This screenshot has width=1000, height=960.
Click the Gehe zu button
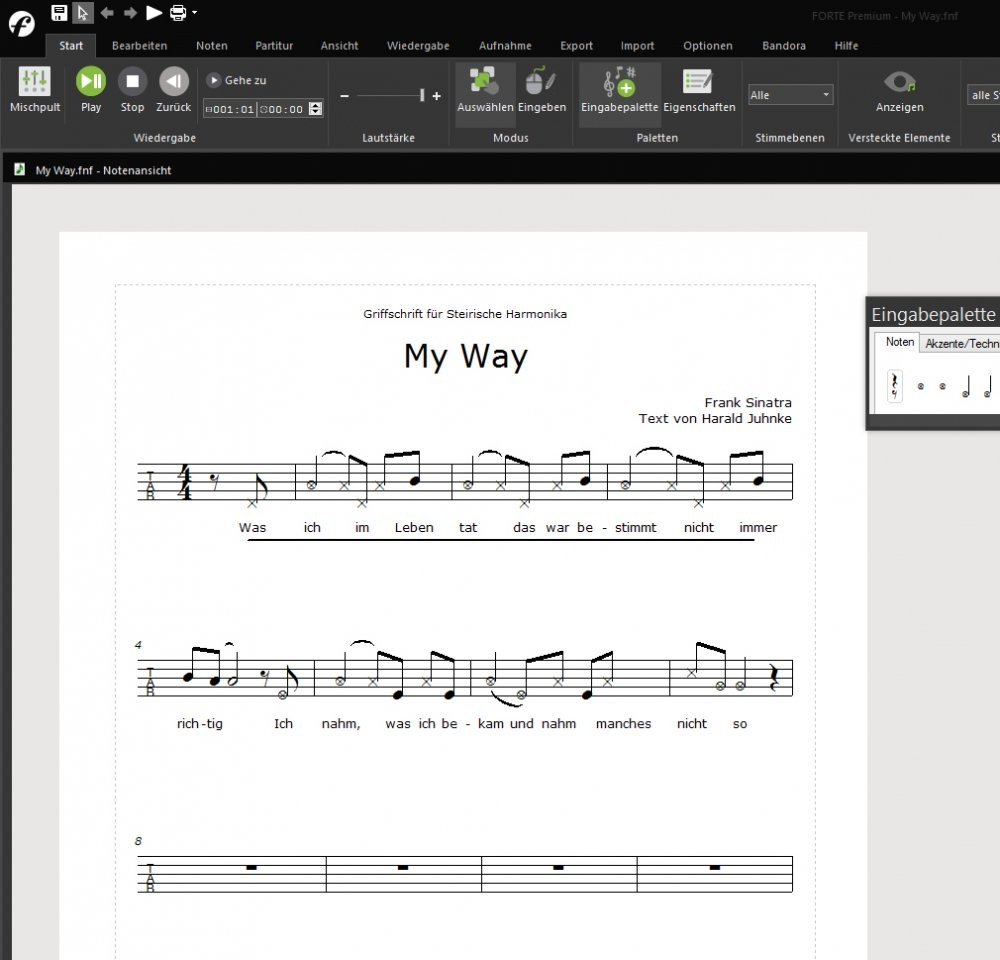[236, 80]
